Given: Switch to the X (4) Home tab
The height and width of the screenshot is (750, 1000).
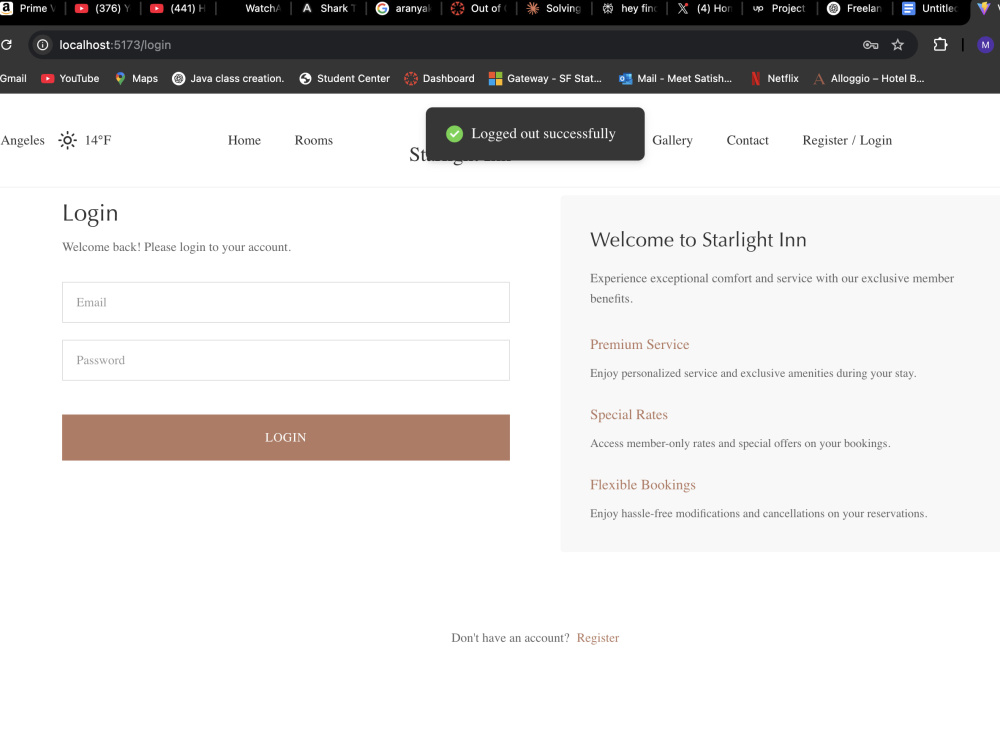Looking at the screenshot, I should 705,8.
